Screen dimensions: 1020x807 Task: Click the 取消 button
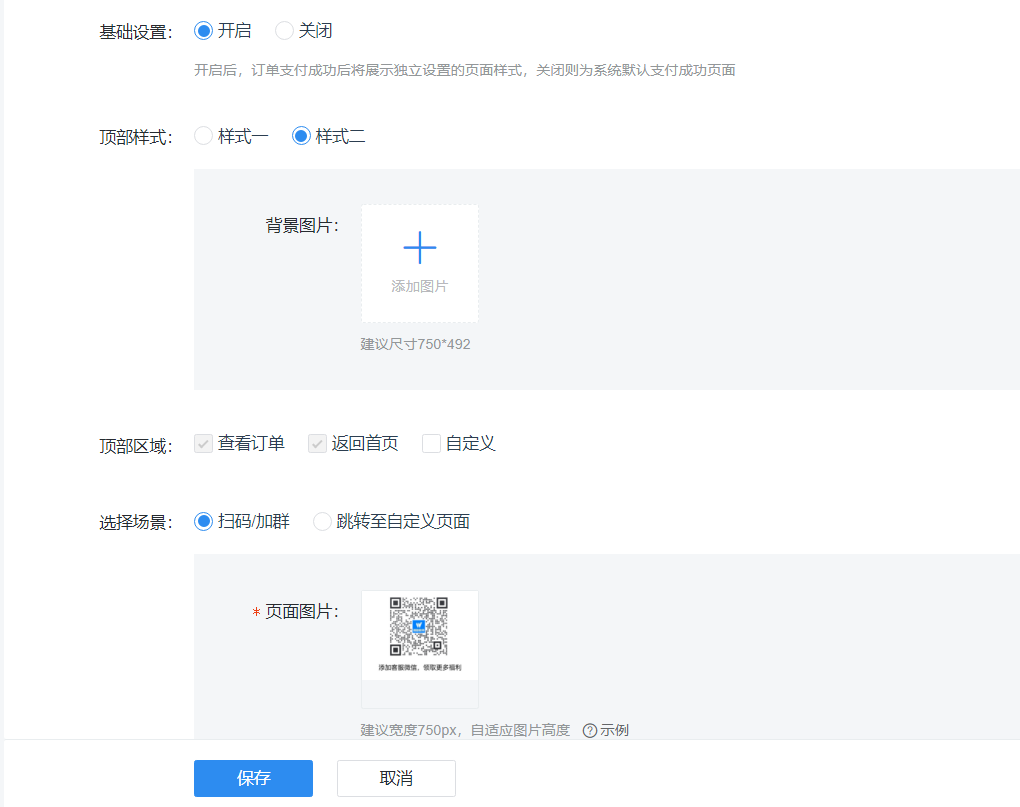[x=396, y=778]
